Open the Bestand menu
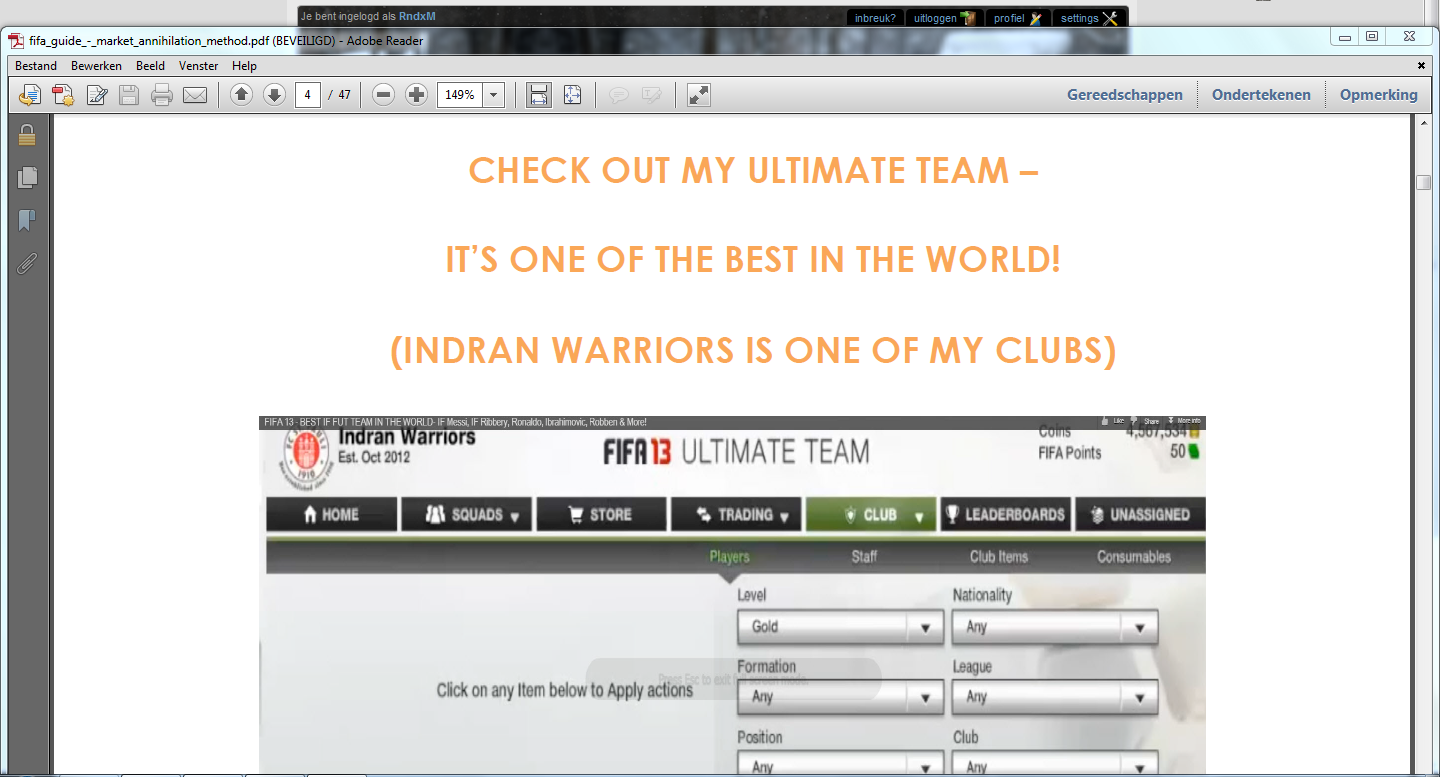Screen dimensions: 1440x777 [x=36, y=66]
